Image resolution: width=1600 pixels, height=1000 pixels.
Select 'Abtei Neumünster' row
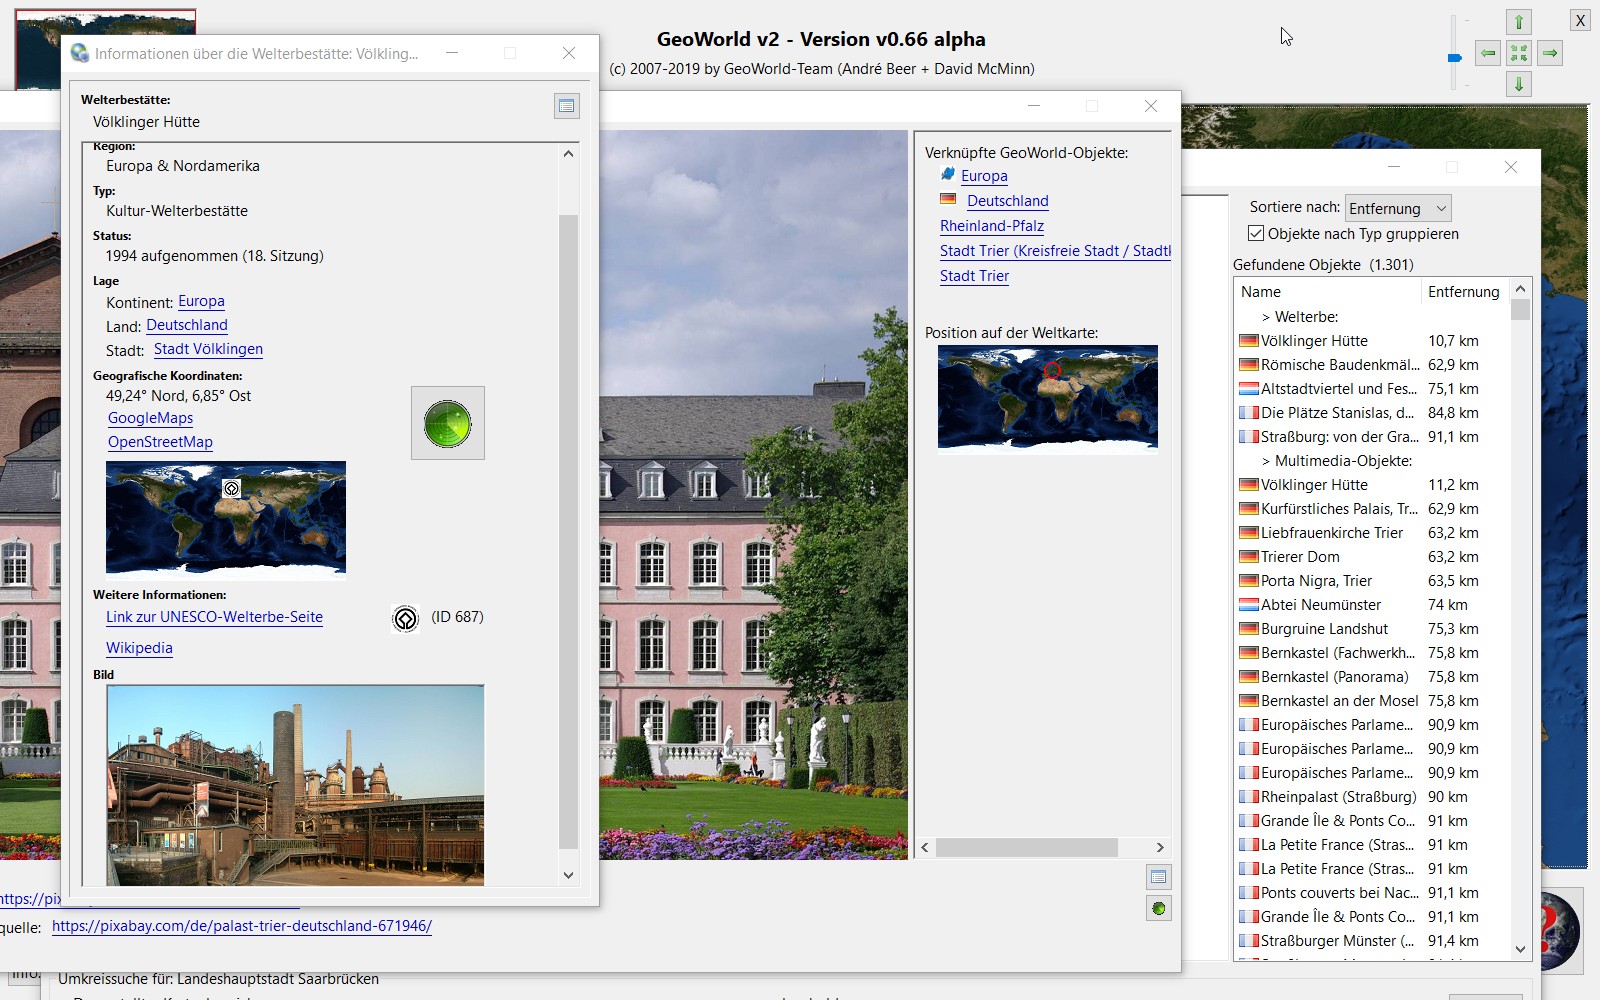tap(1372, 605)
